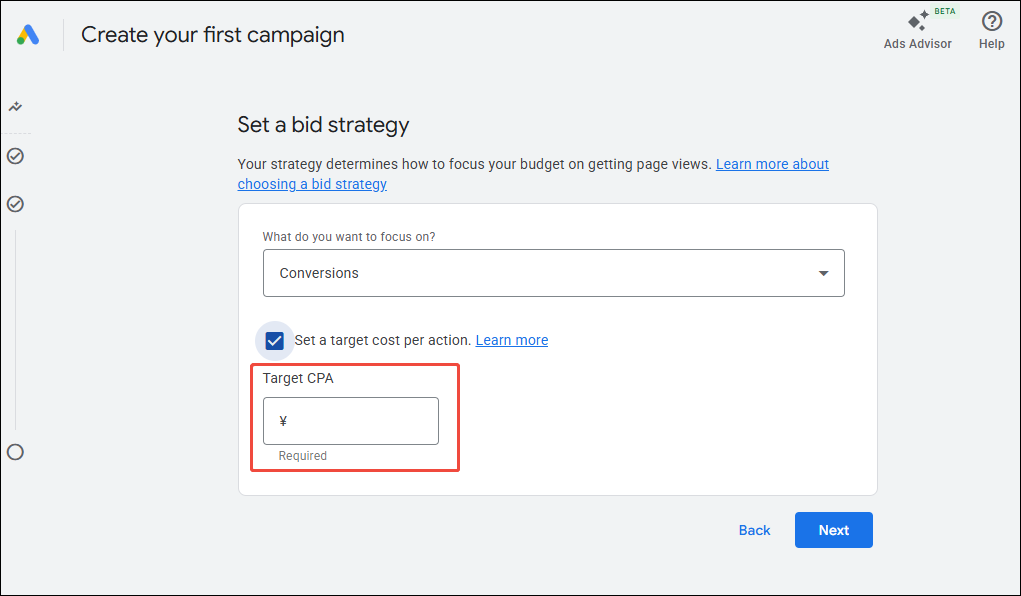Click the BETA badge on Ads Advisor
1021x596 pixels.
pos(943,11)
